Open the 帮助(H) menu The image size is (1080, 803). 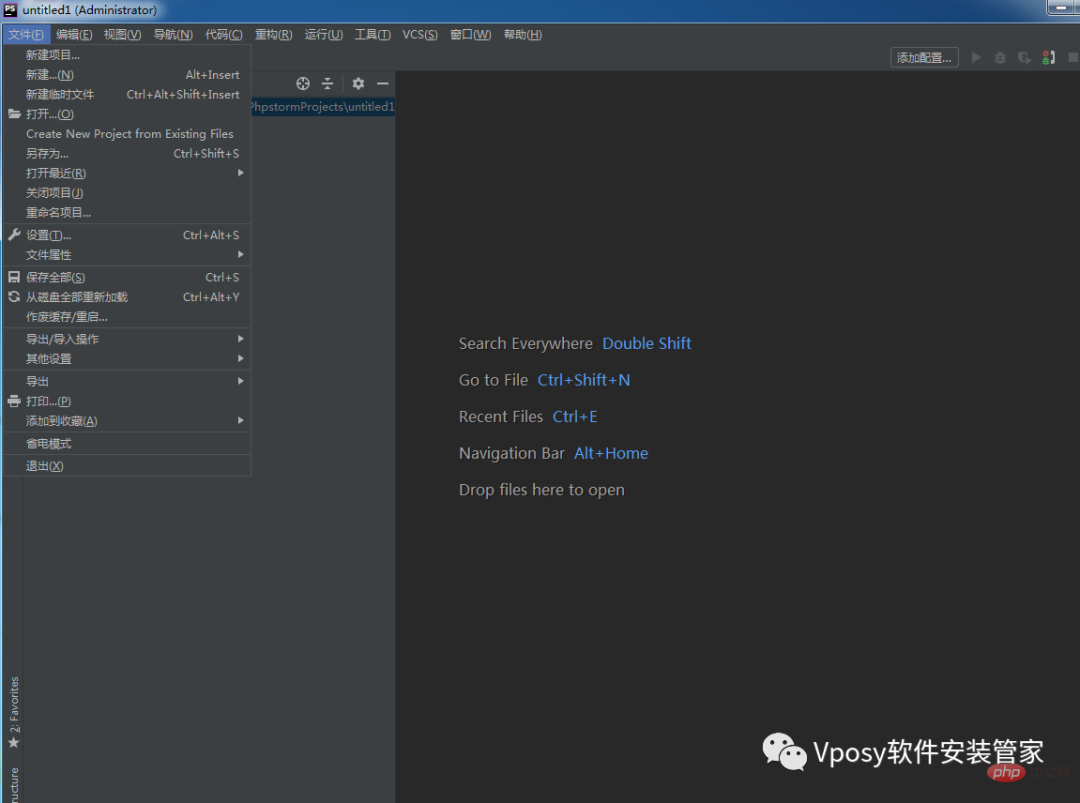[523, 34]
